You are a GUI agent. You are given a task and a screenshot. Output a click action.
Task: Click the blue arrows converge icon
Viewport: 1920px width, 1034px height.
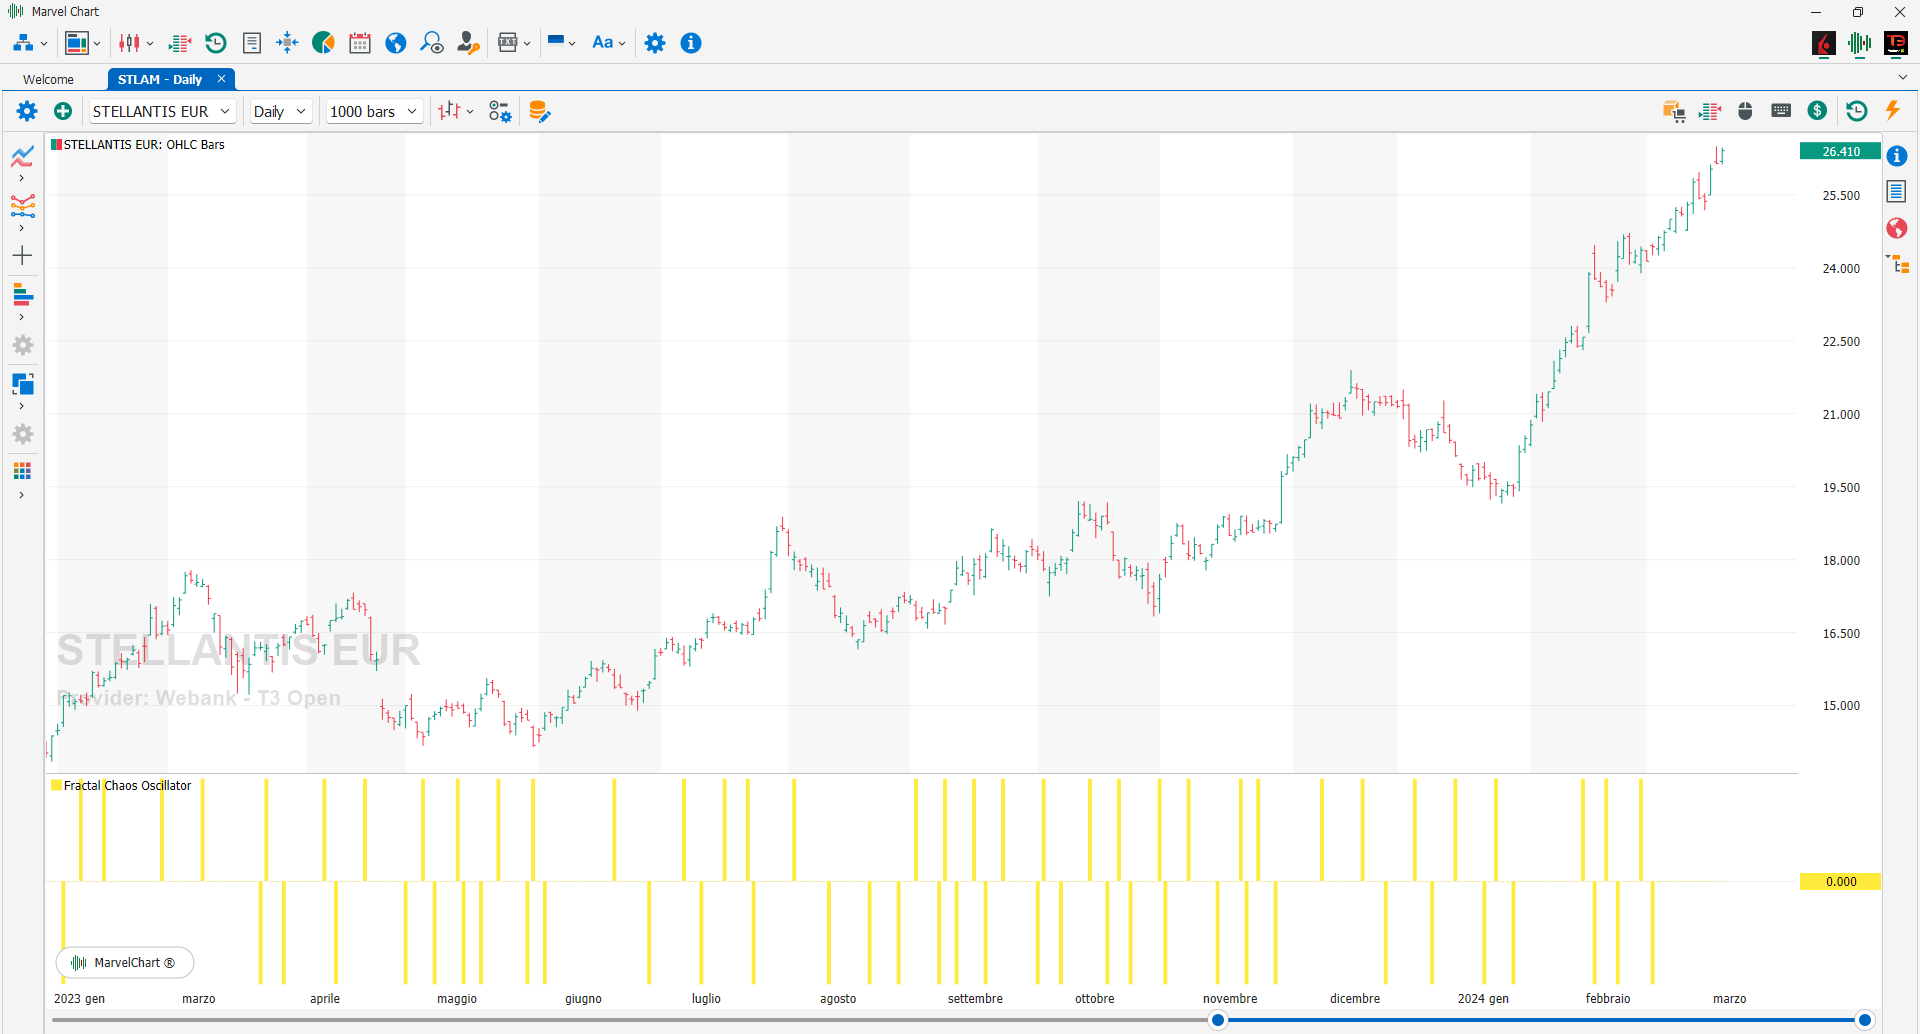pos(287,42)
